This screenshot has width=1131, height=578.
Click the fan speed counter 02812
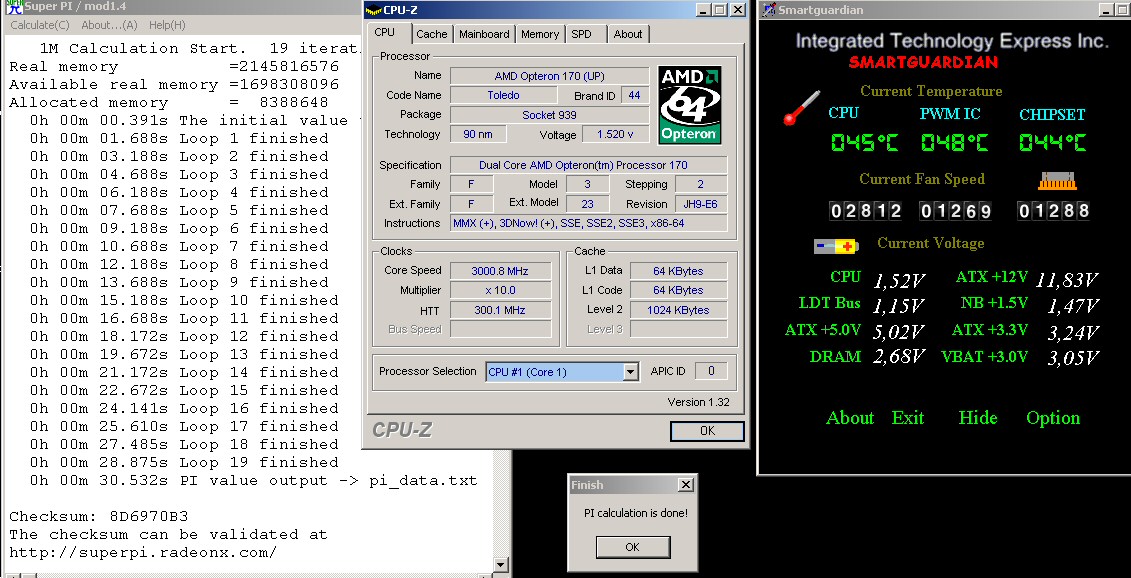[x=866, y=211]
